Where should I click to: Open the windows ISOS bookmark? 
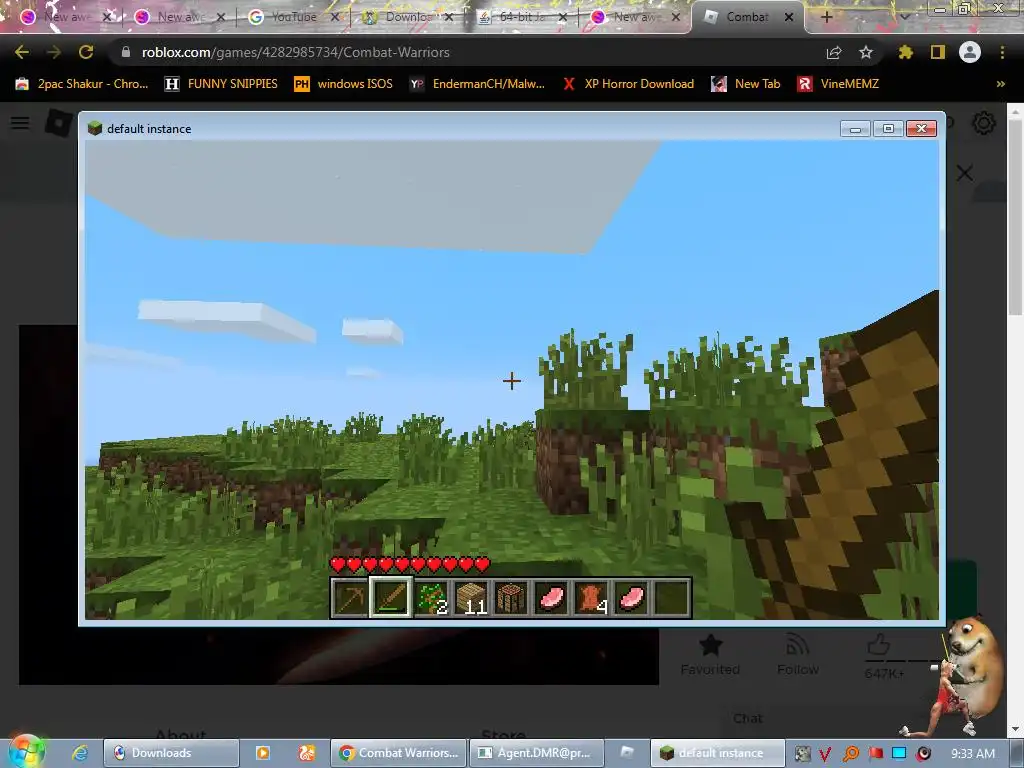click(344, 84)
